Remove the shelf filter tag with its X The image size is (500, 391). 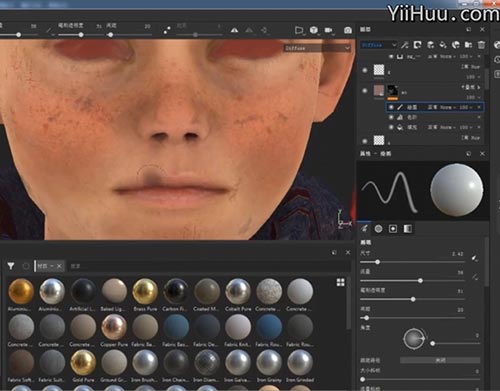[59, 266]
